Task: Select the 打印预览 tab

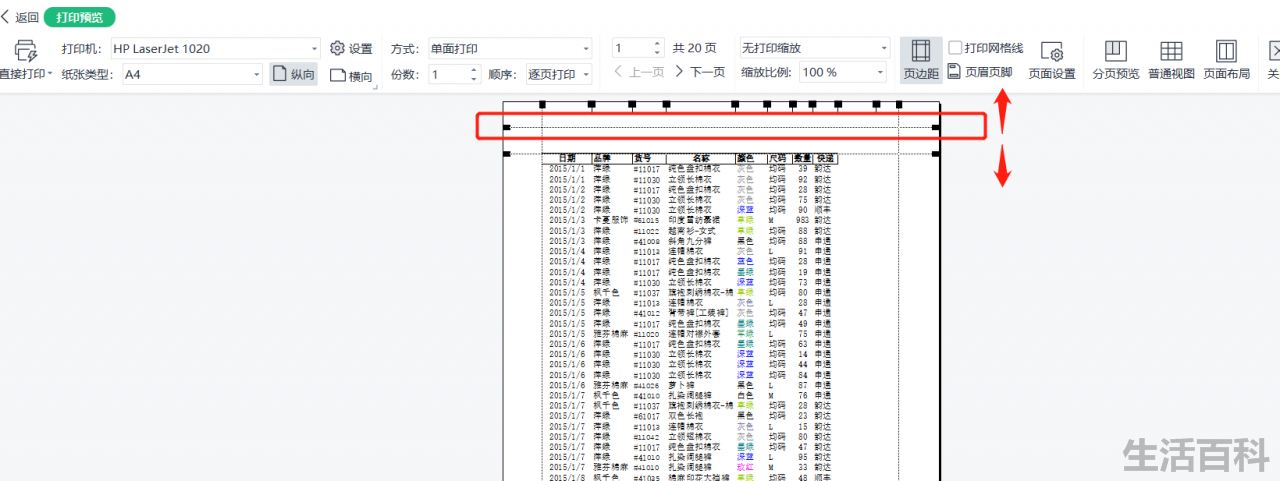Action: coord(80,17)
